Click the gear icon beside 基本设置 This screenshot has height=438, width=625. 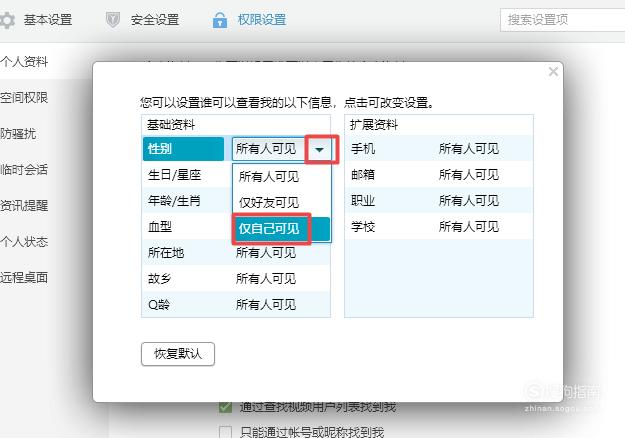[7, 20]
